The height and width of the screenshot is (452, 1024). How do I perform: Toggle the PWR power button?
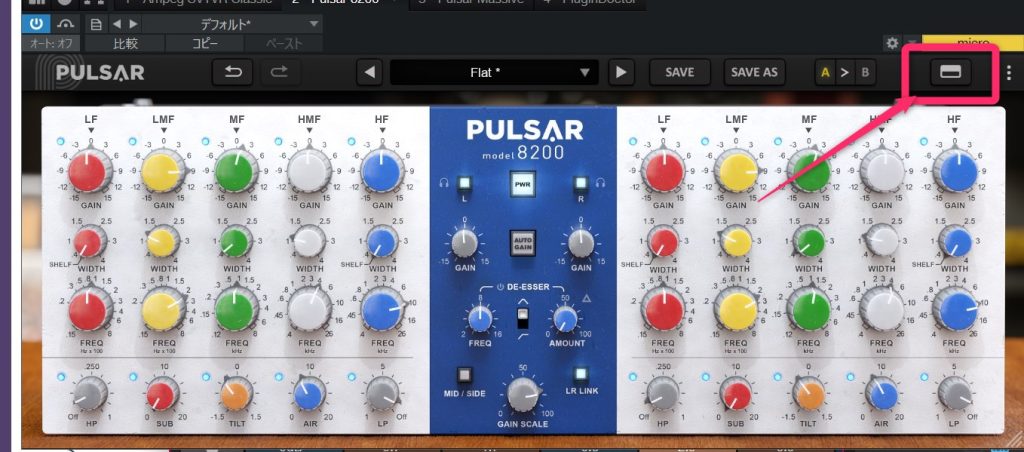(x=521, y=186)
